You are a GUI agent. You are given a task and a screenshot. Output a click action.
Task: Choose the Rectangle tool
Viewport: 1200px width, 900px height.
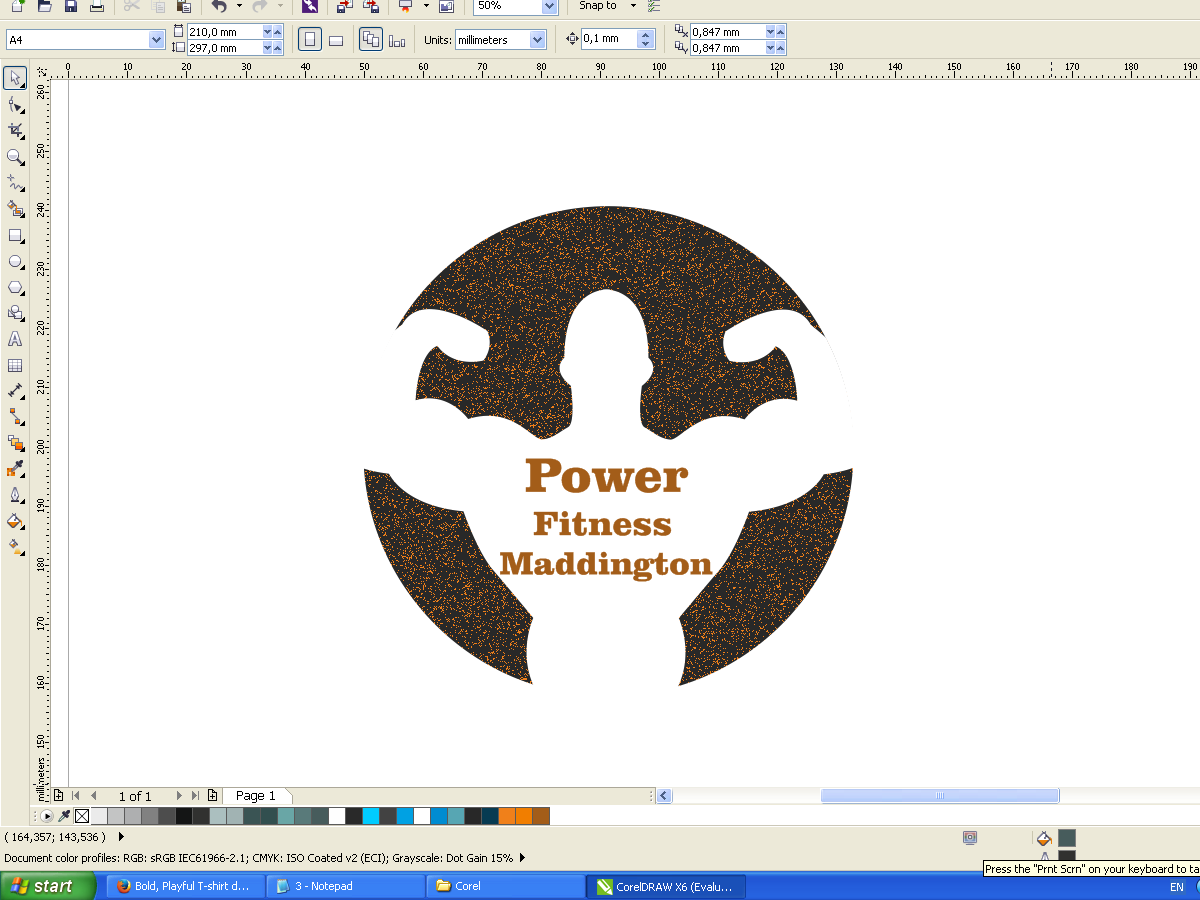click(14, 236)
